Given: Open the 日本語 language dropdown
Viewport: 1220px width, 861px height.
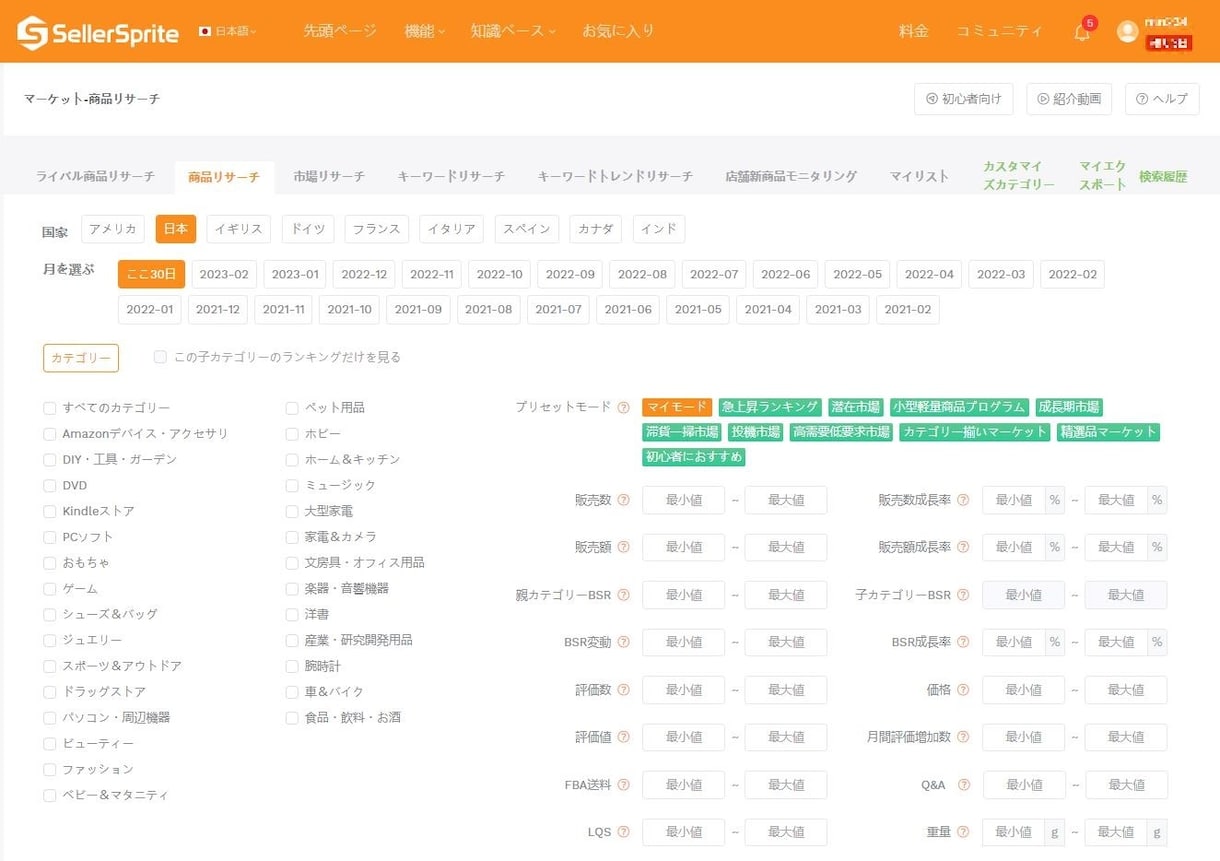Looking at the screenshot, I should click(229, 32).
